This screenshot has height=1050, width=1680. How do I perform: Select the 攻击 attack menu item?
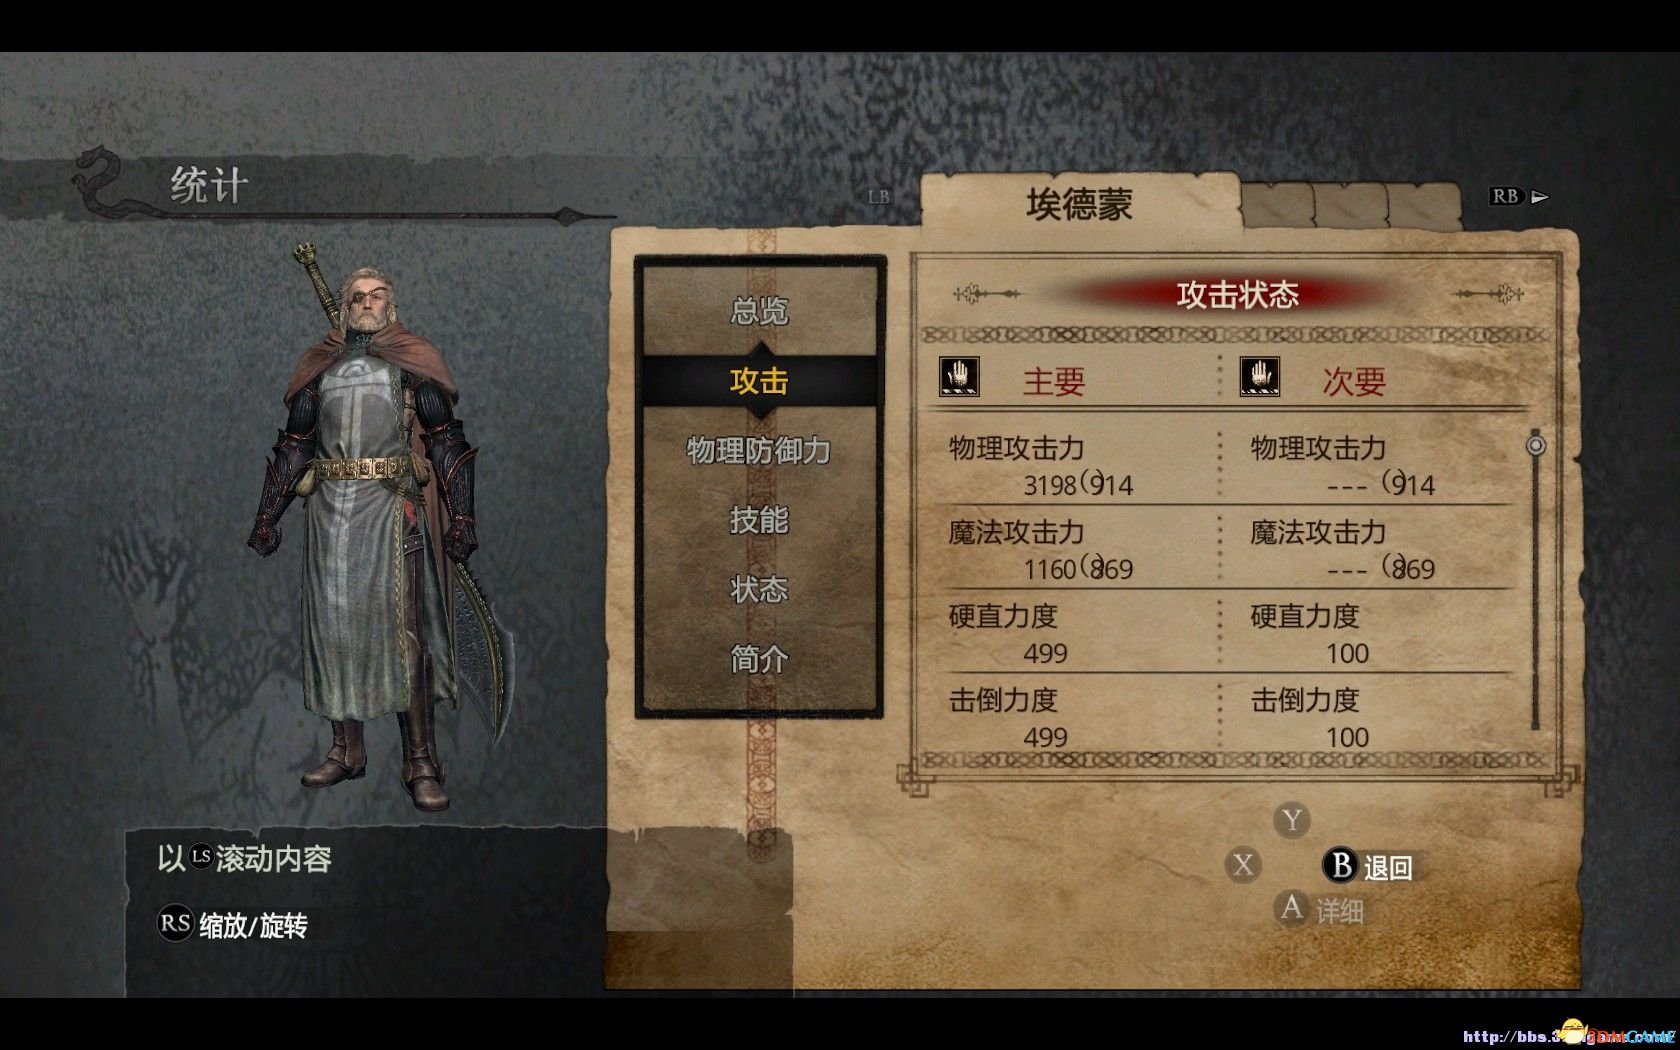point(759,381)
